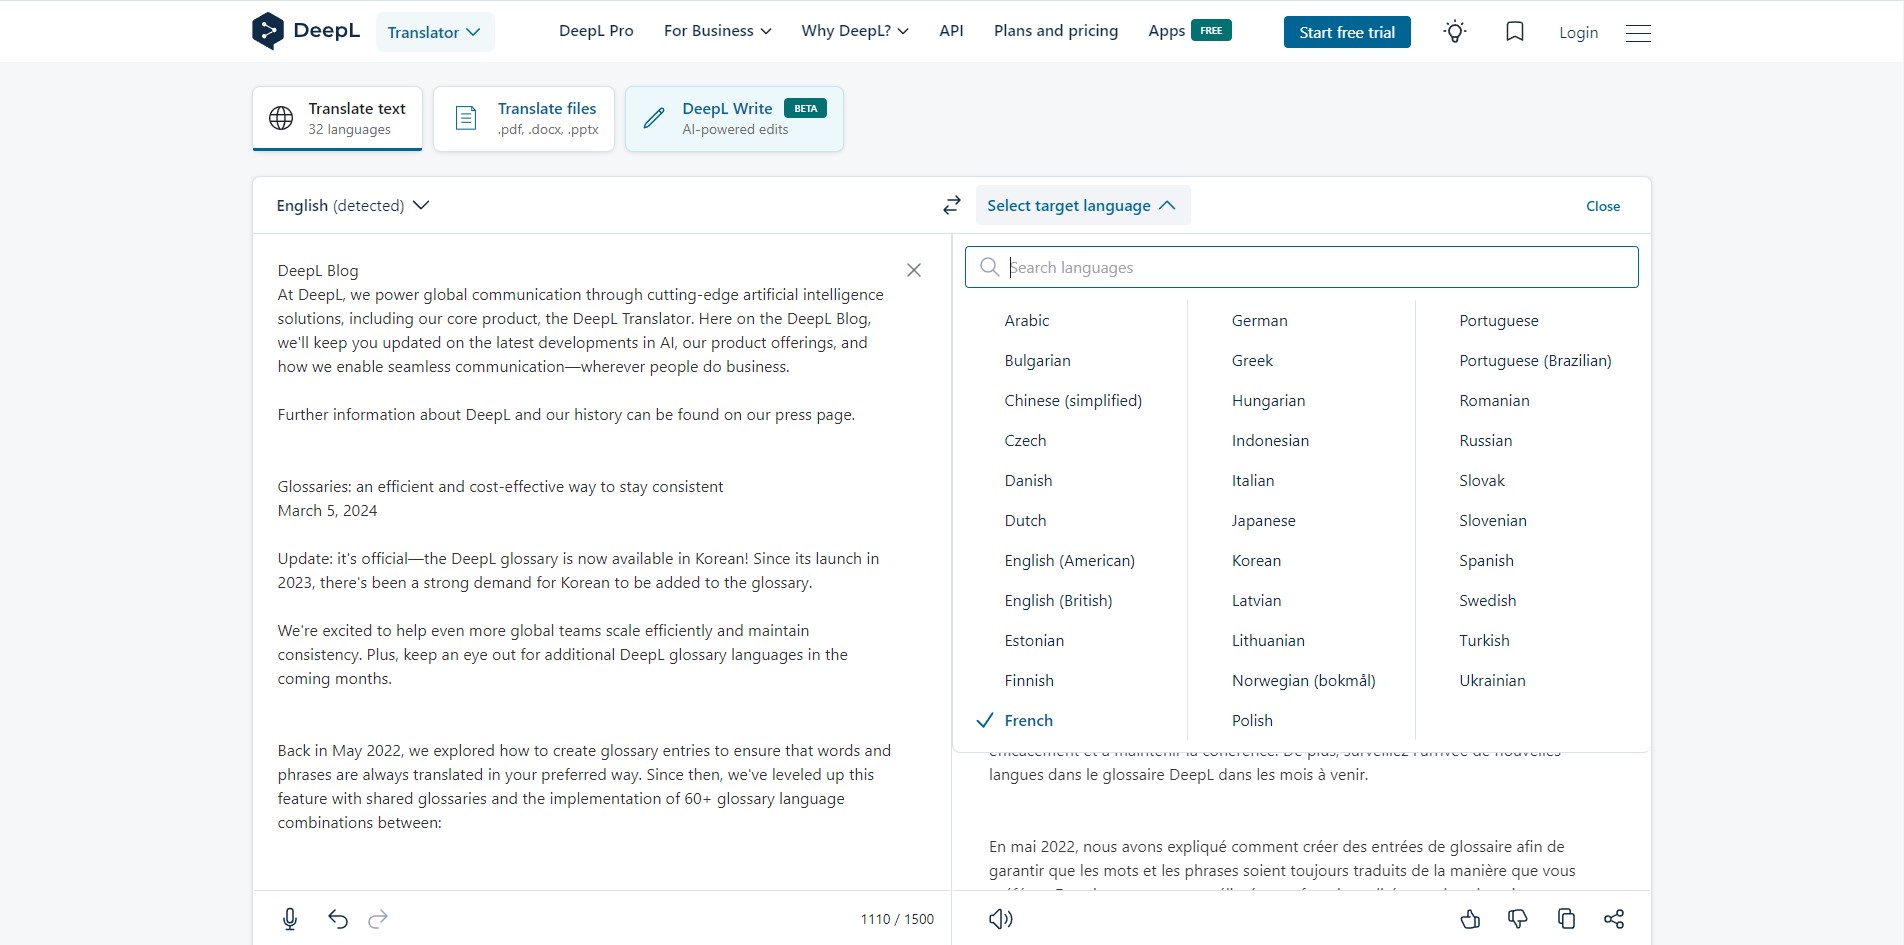Select Norwegian (bokmål) target language
This screenshot has height=945, width=1904.
pos(1303,680)
